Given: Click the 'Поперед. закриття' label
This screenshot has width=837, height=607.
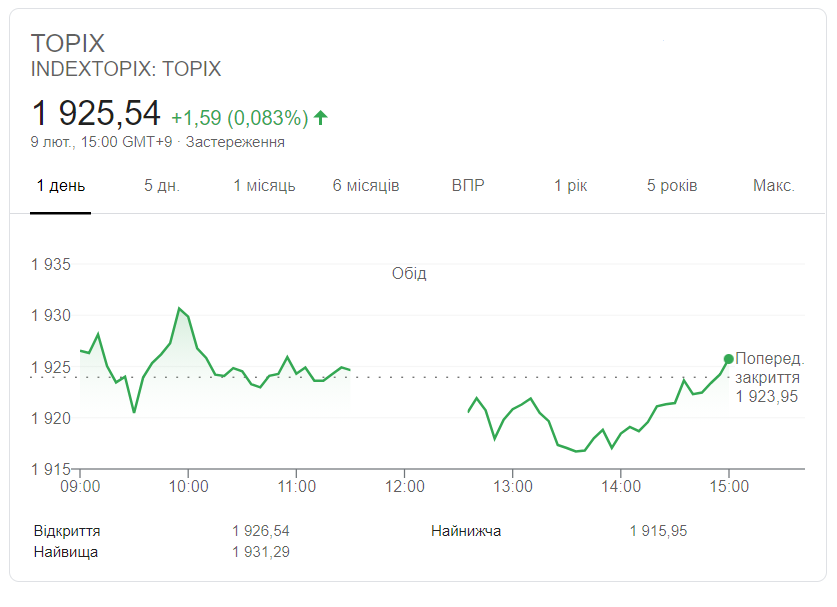Looking at the screenshot, I should pyautogui.click(x=769, y=368).
